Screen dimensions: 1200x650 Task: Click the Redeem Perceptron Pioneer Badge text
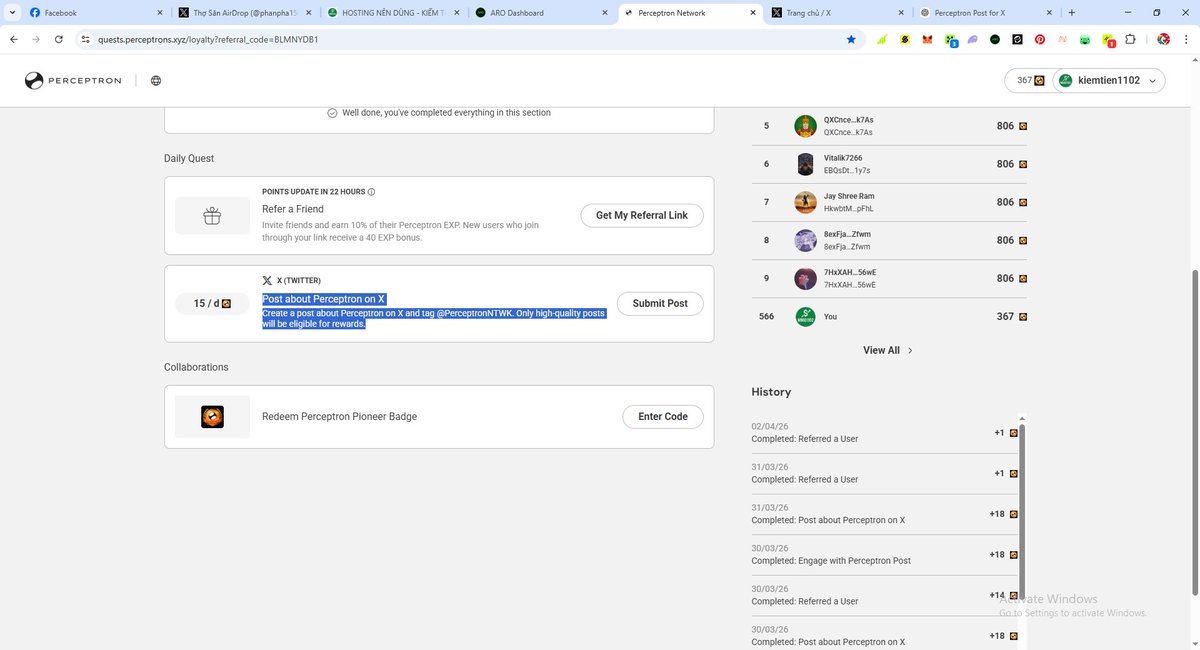[x=339, y=416]
